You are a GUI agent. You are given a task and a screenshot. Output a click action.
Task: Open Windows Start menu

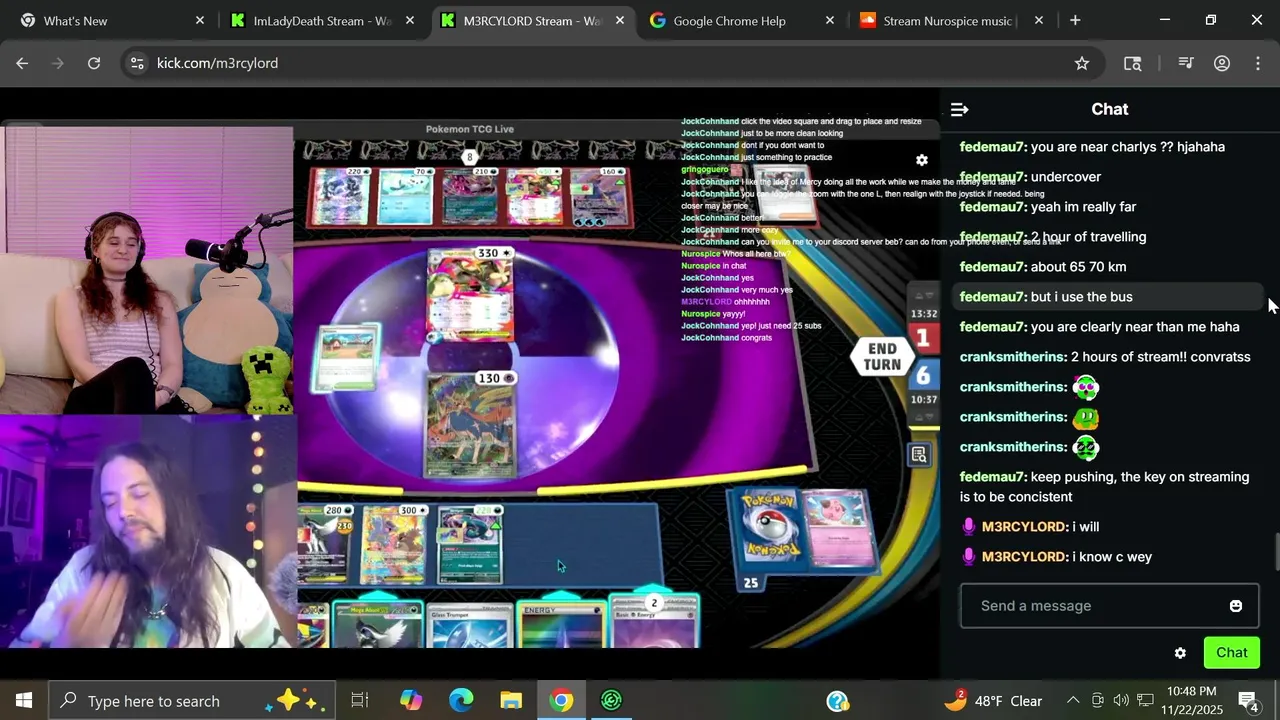(24, 701)
